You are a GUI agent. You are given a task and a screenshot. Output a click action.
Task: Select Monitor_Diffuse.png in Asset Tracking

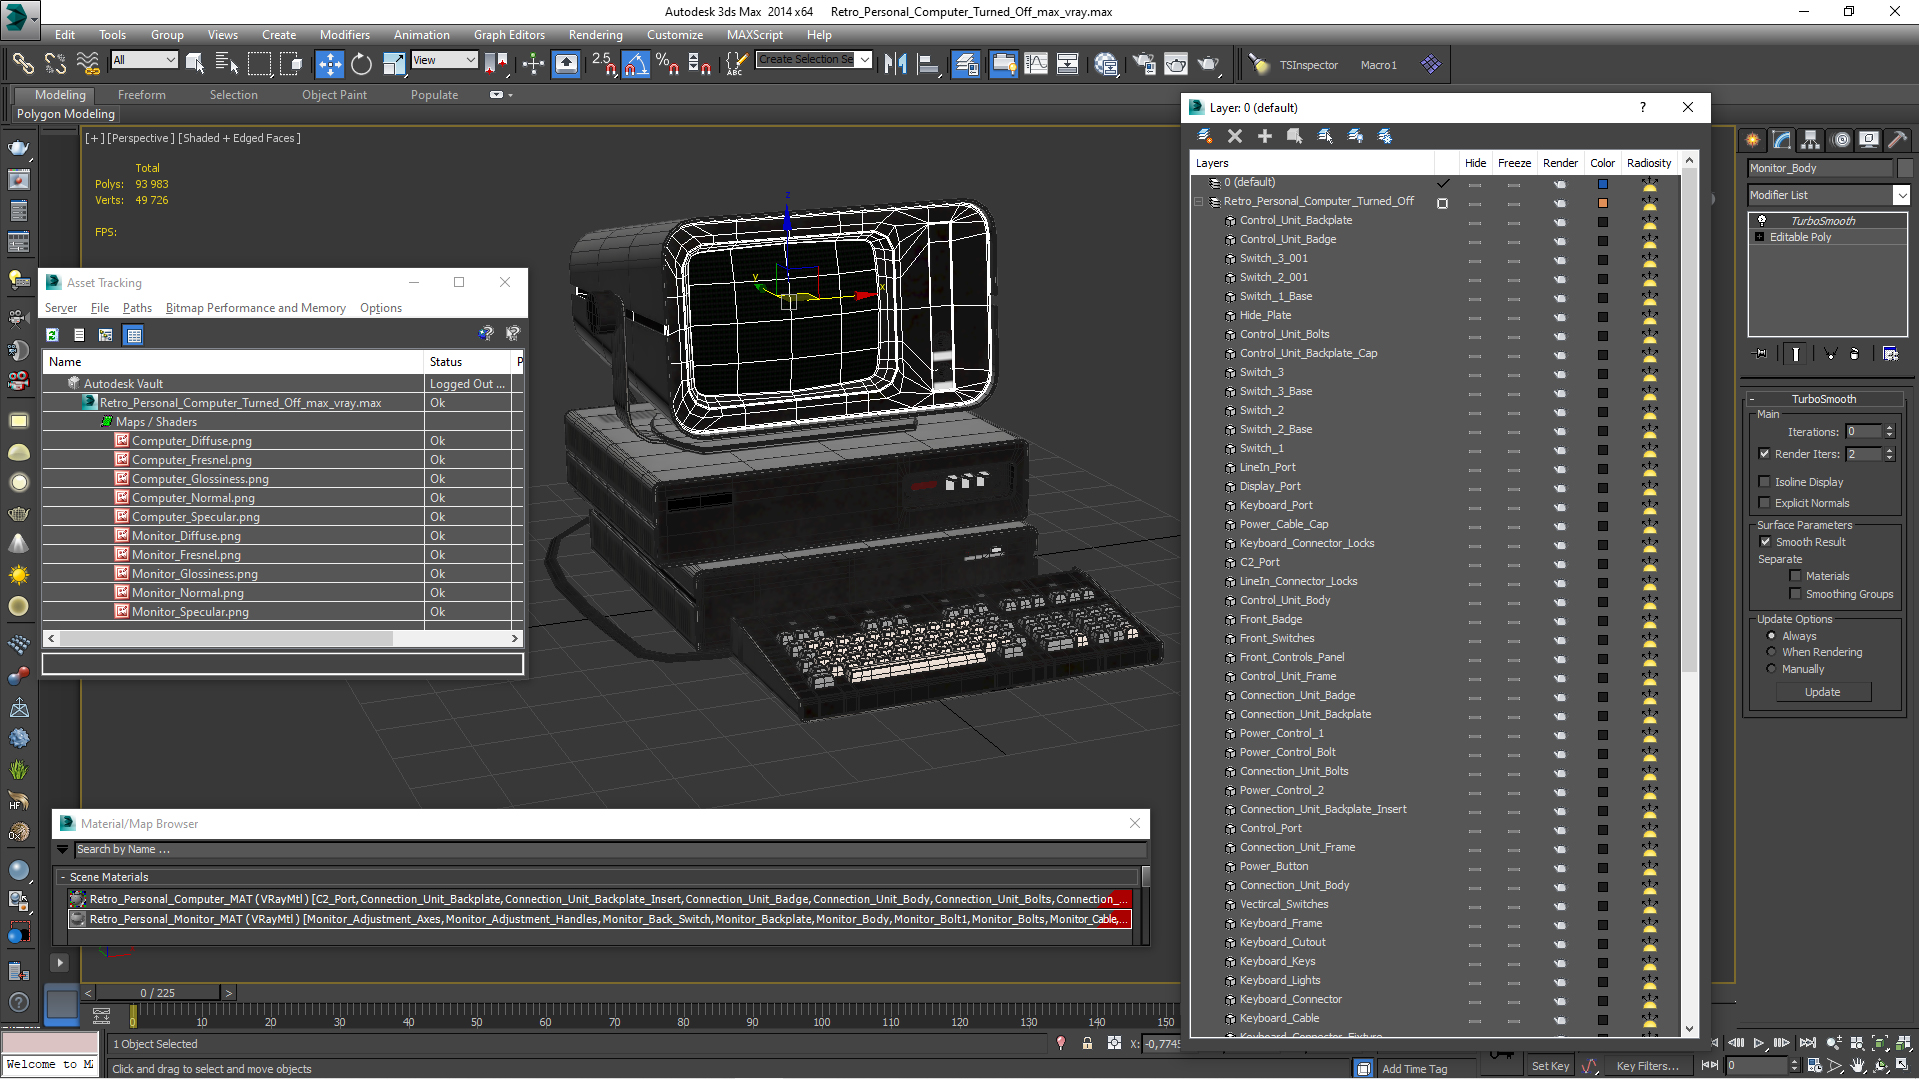click(186, 536)
